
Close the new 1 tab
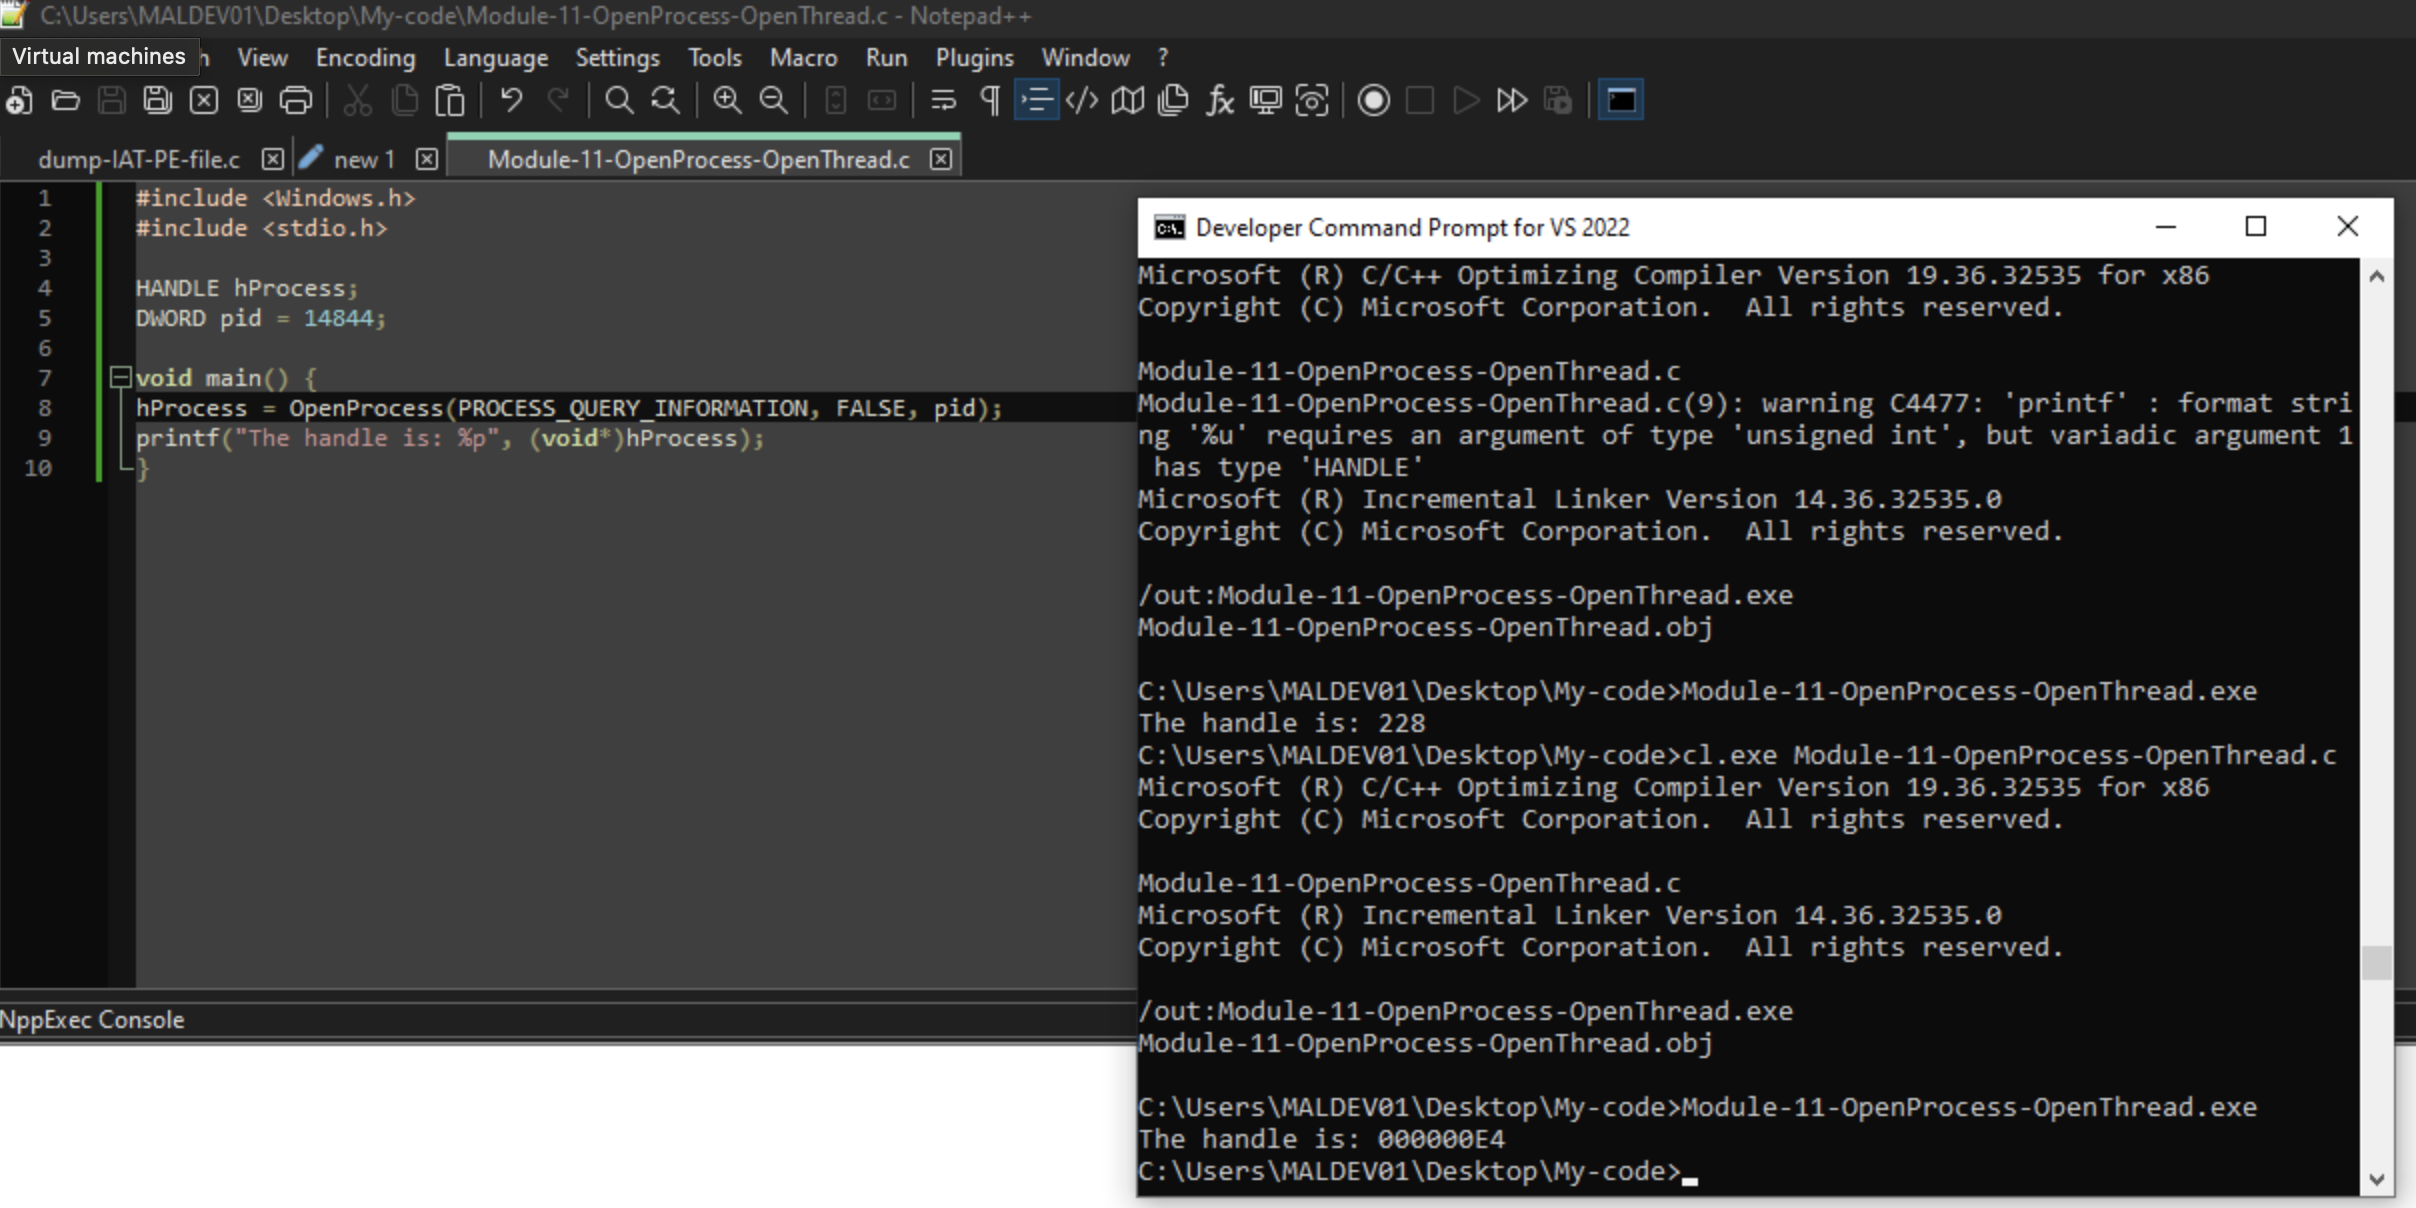tap(427, 159)
